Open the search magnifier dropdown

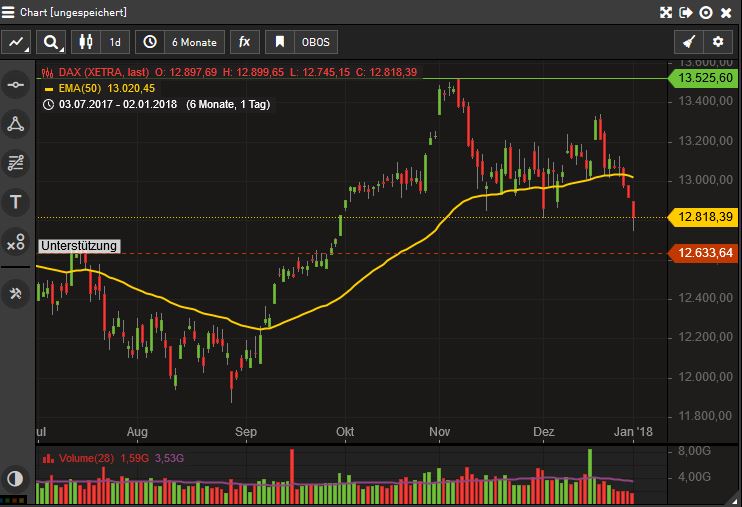pyautogui.click(x=50, y=42)
